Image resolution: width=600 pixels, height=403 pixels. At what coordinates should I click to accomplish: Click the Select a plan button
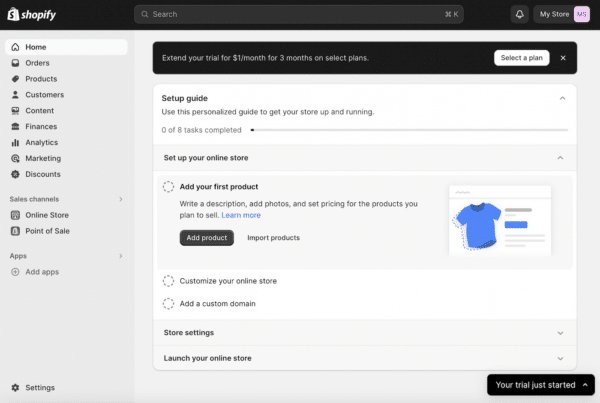coord(522,58)
